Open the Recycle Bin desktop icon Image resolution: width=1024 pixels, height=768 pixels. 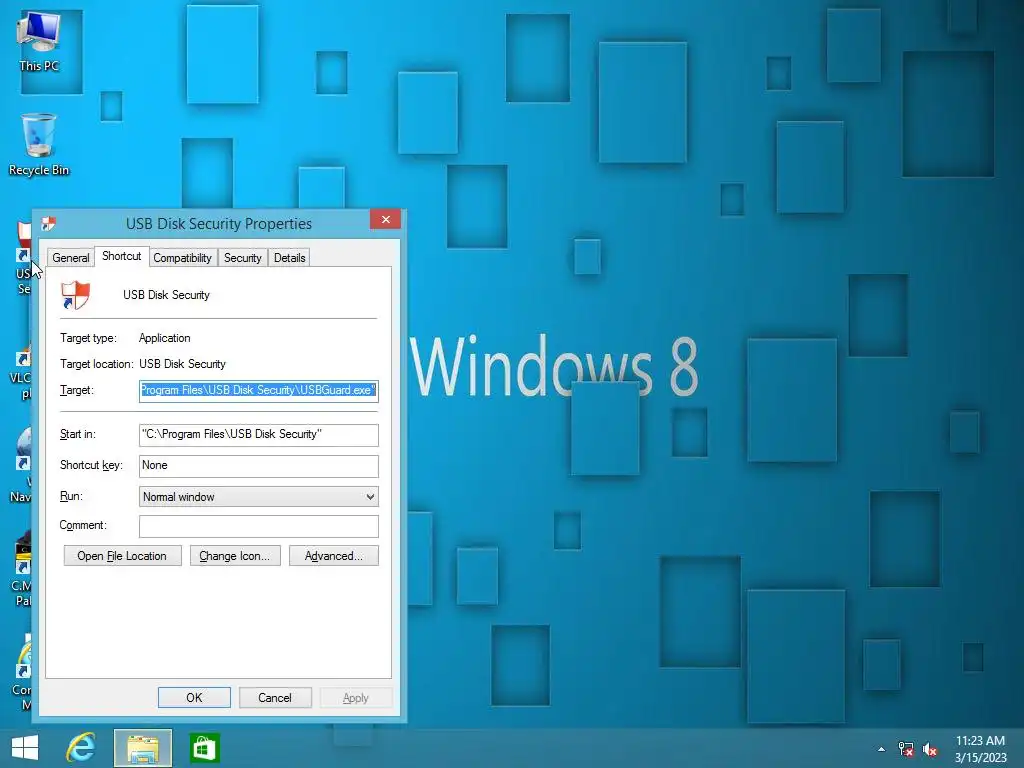(39, 145)
